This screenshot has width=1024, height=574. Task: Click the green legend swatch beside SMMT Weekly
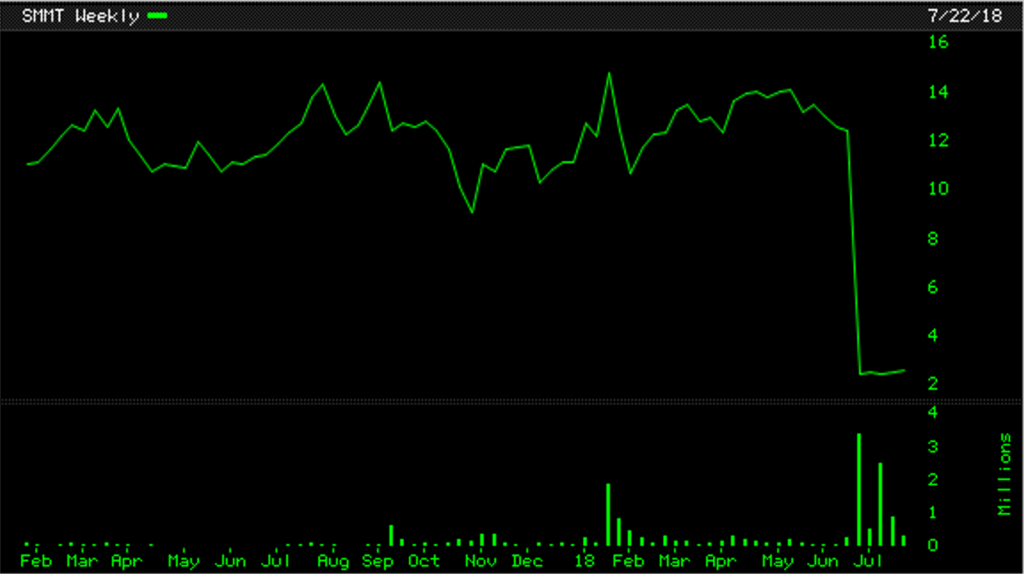click(x=157, y=17)
